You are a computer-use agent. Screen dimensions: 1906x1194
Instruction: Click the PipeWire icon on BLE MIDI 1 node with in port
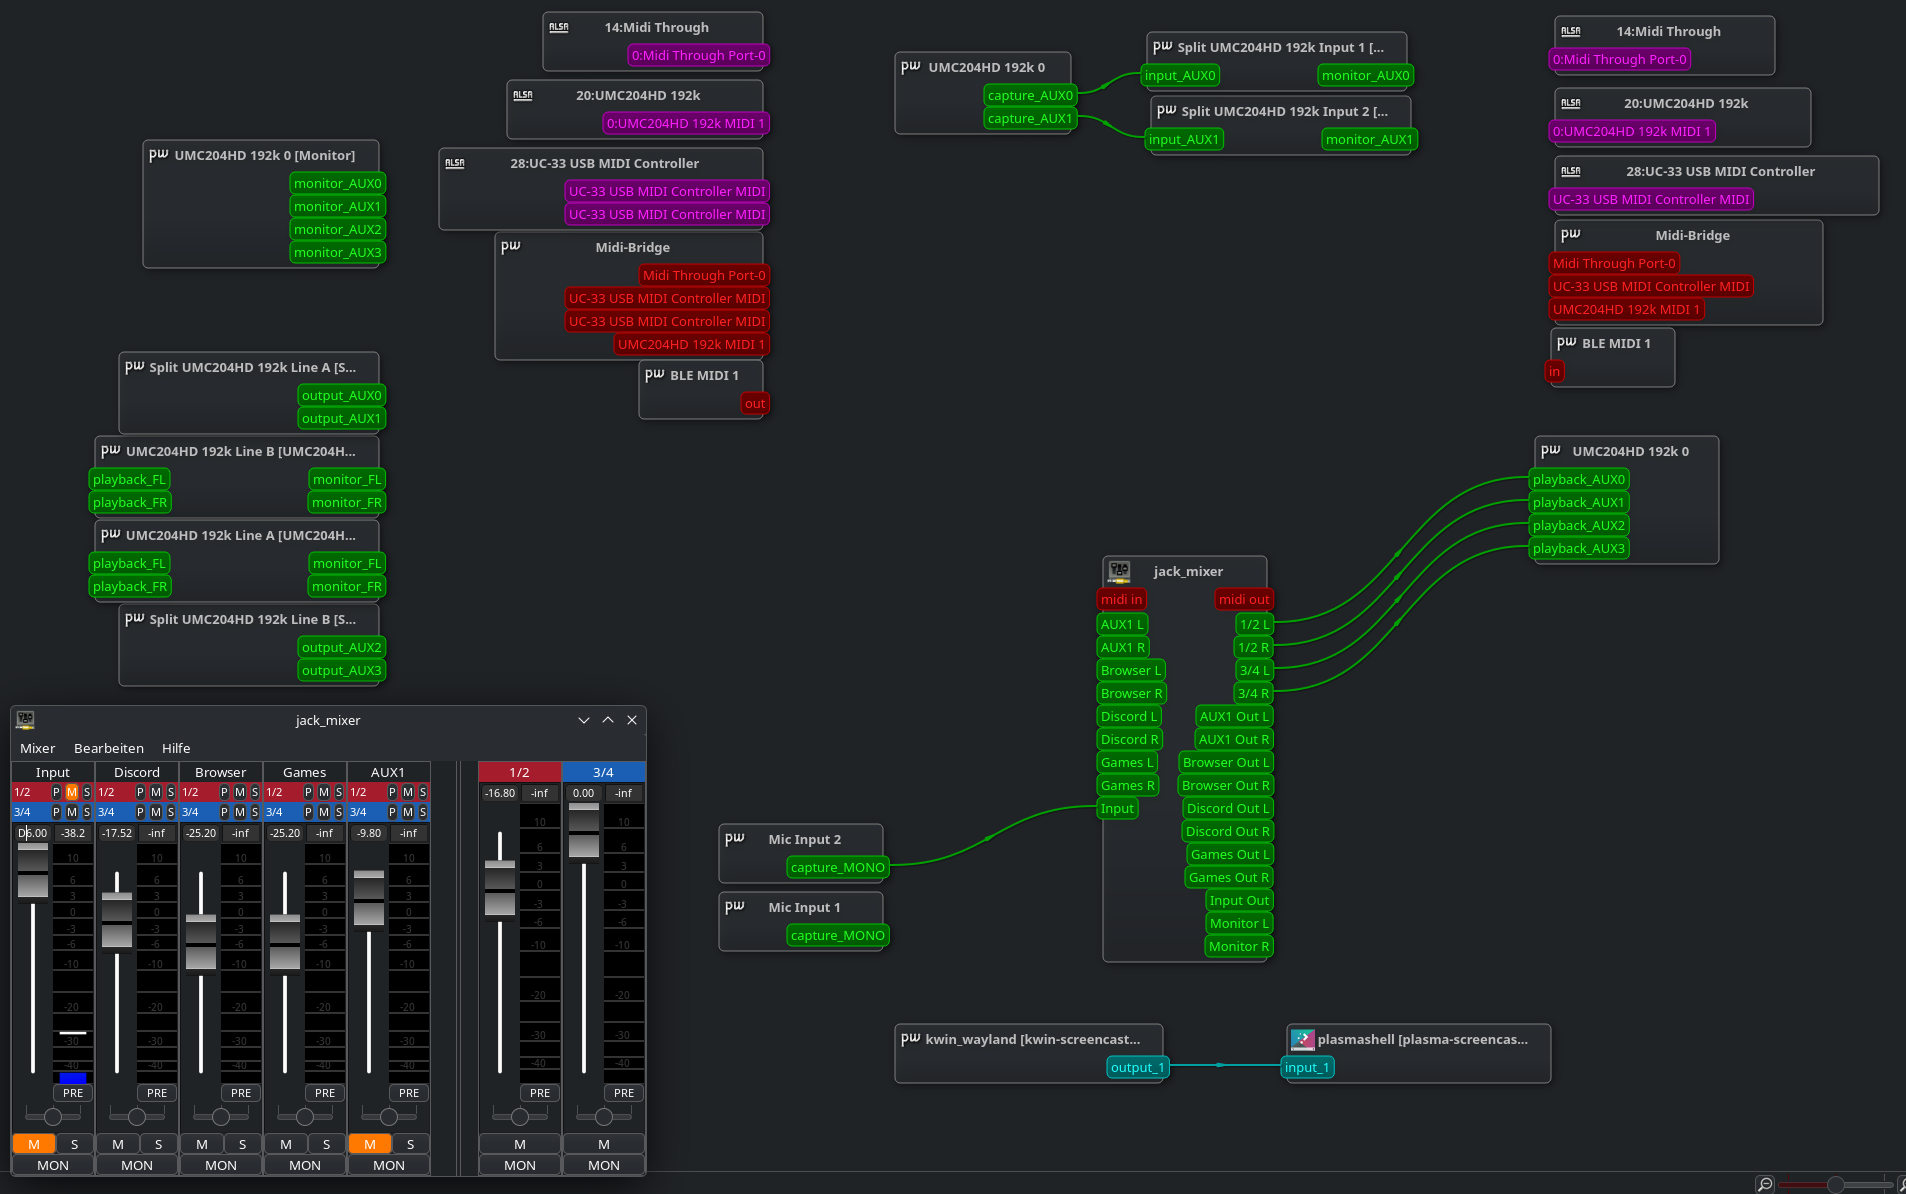(1567, 343)
